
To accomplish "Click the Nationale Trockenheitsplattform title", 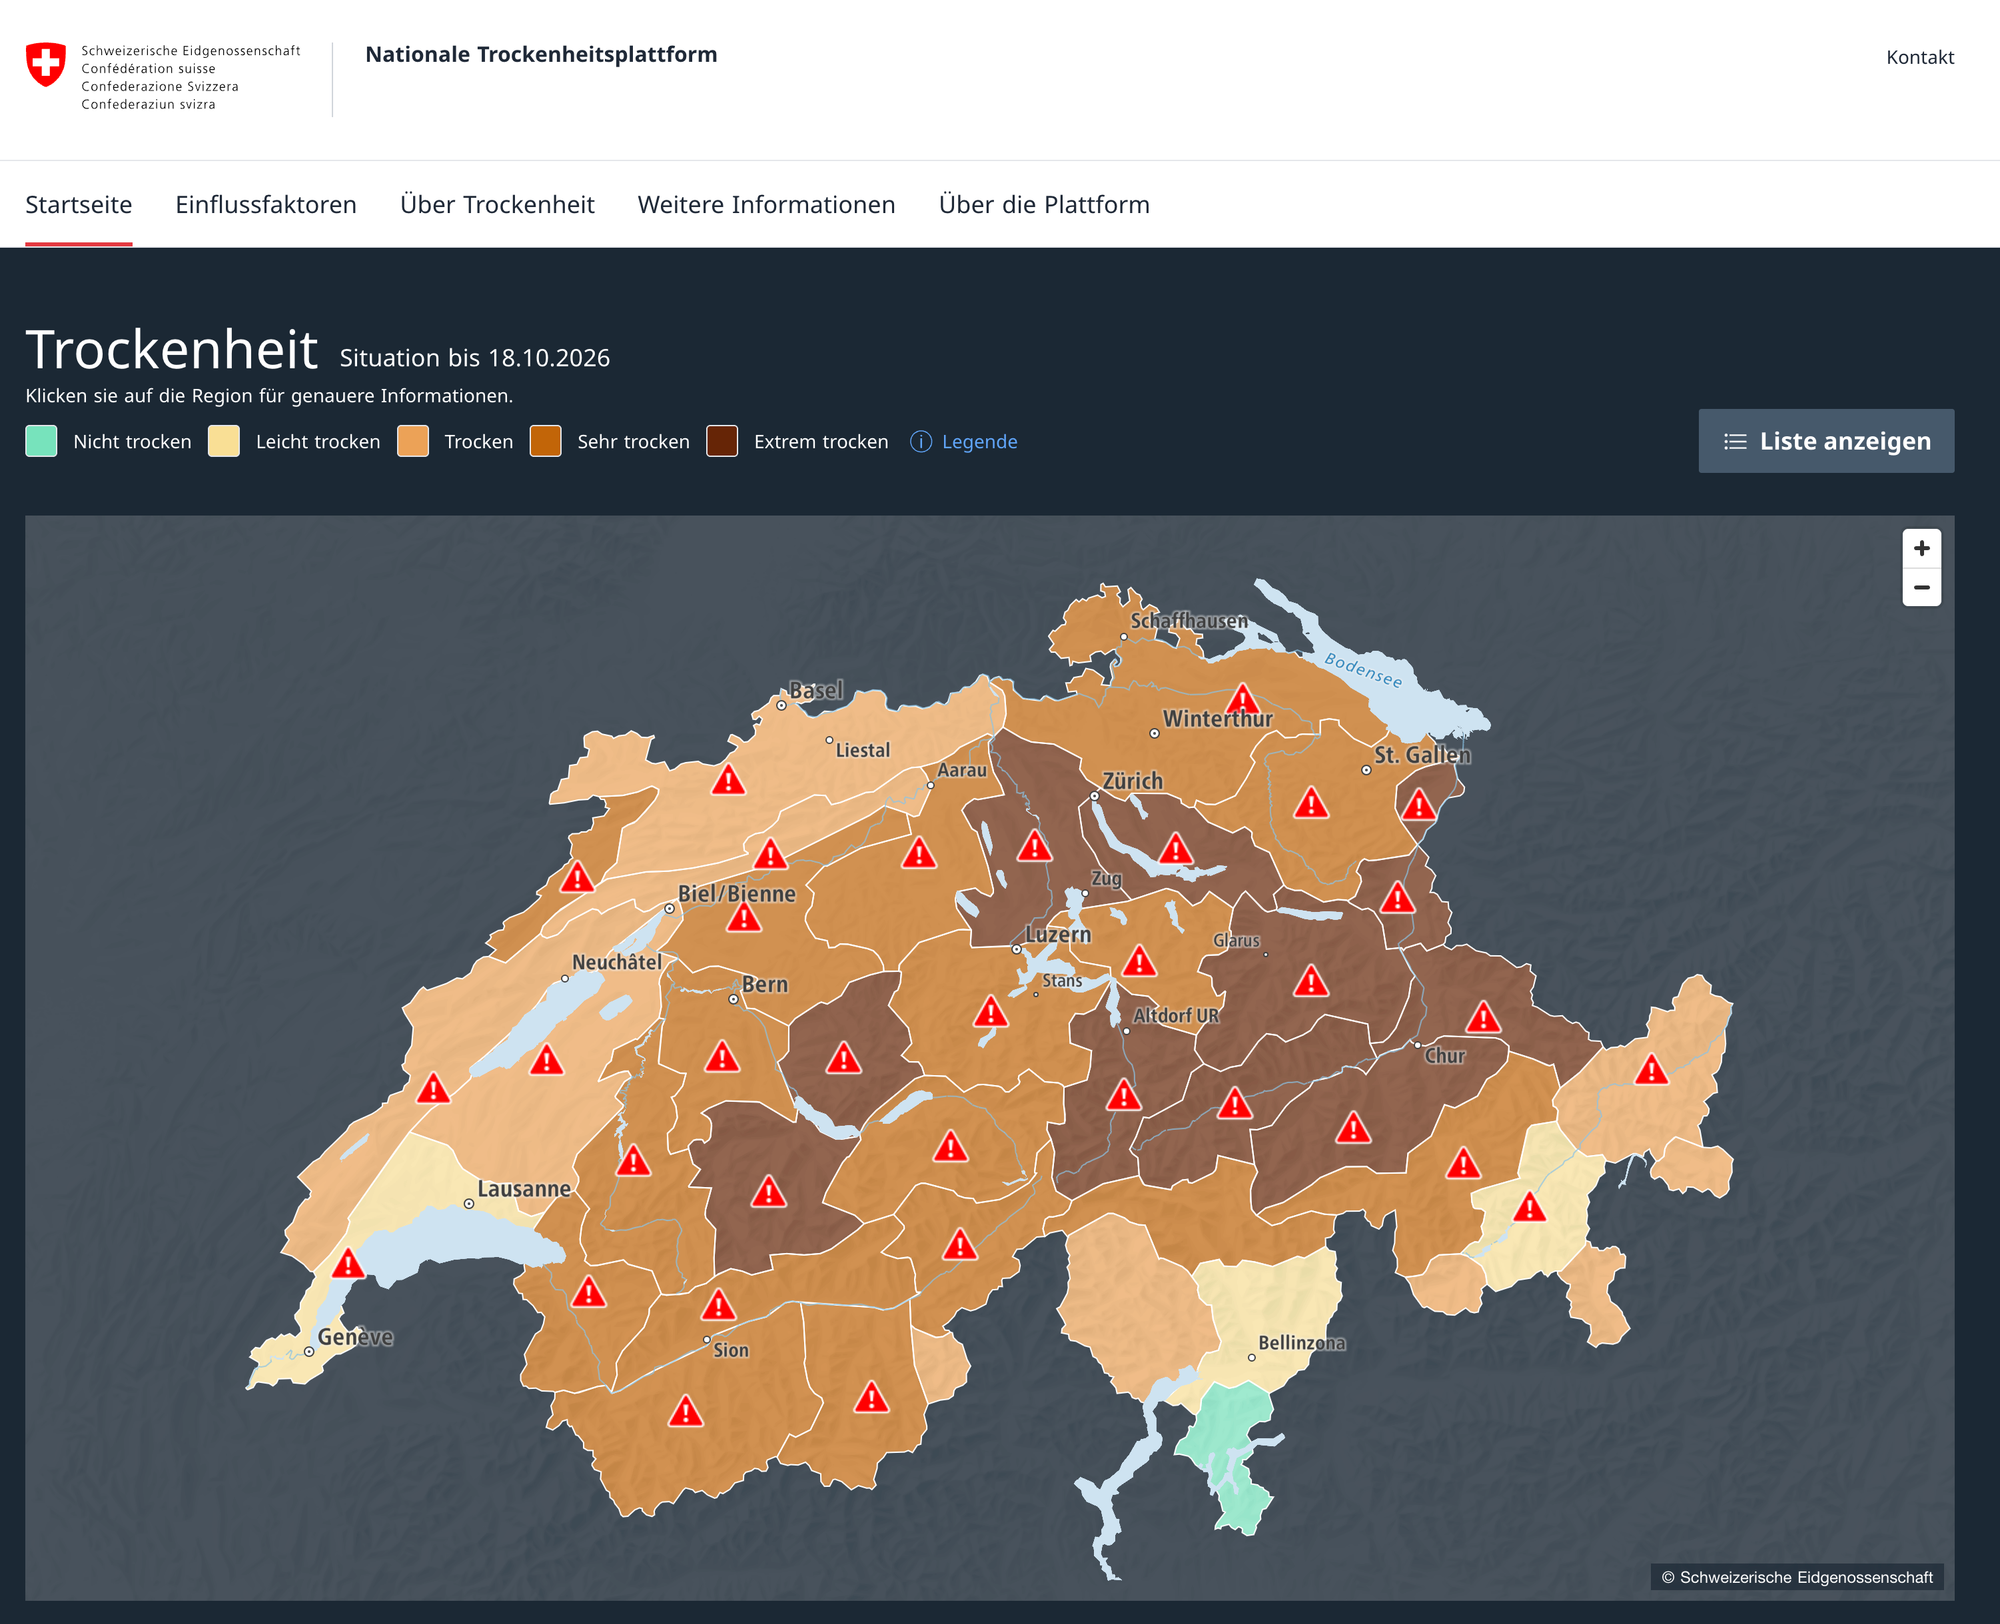I will pos(541,54).
